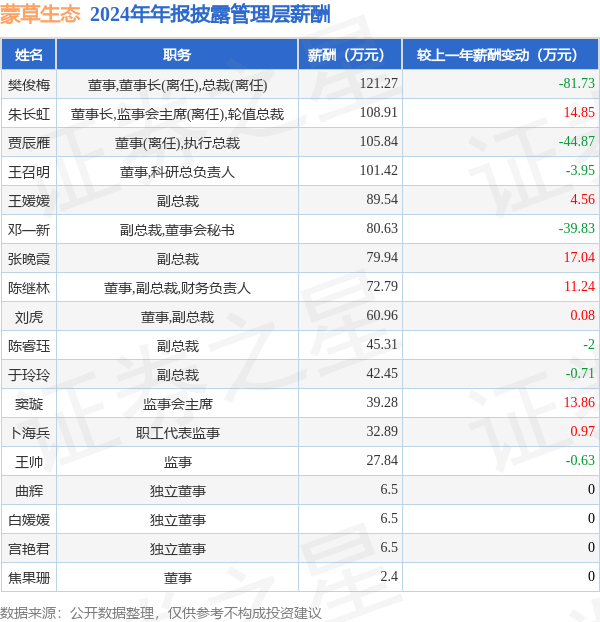
Task: Click change value 4.56
Action: [x=583, y=199]
